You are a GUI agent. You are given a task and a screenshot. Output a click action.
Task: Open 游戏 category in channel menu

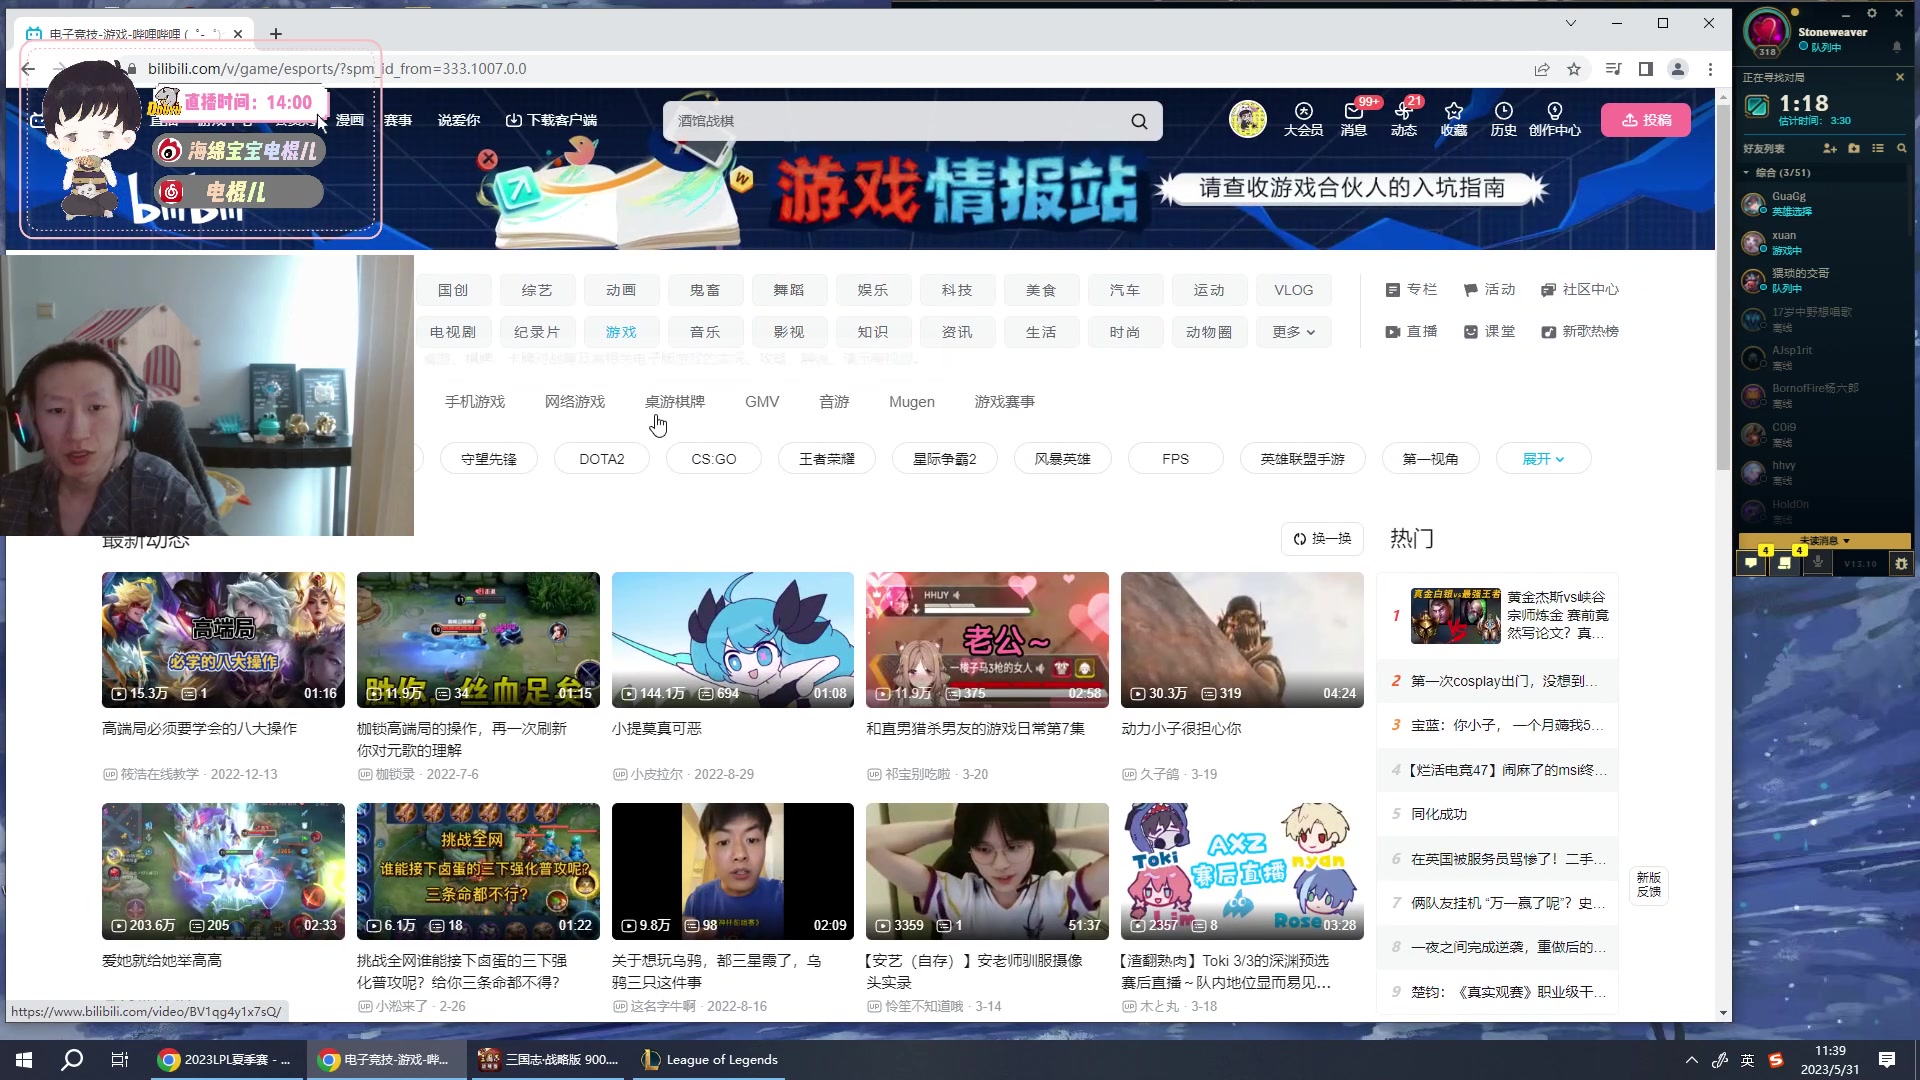621,332
